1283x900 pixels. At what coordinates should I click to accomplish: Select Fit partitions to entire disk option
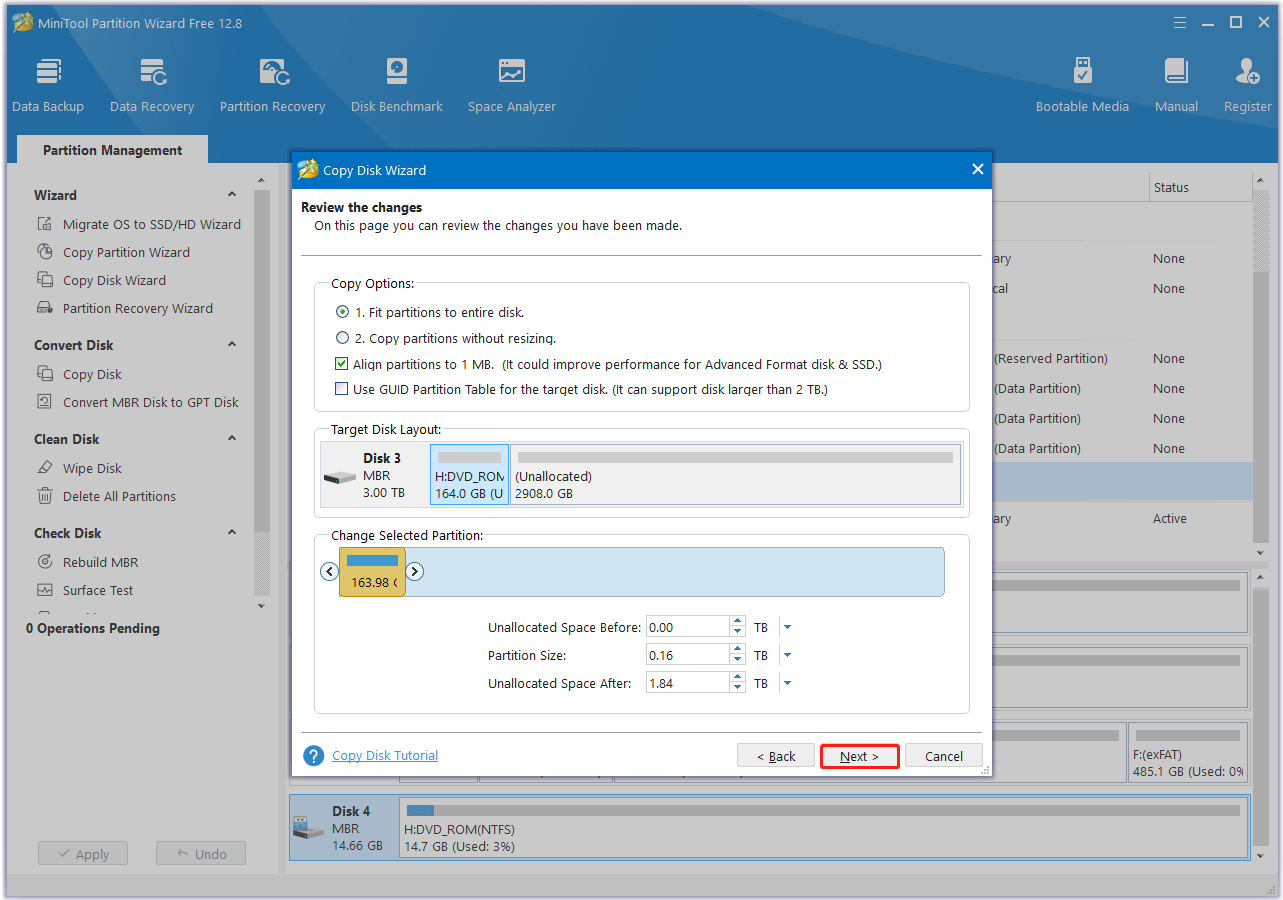point(343,312)
